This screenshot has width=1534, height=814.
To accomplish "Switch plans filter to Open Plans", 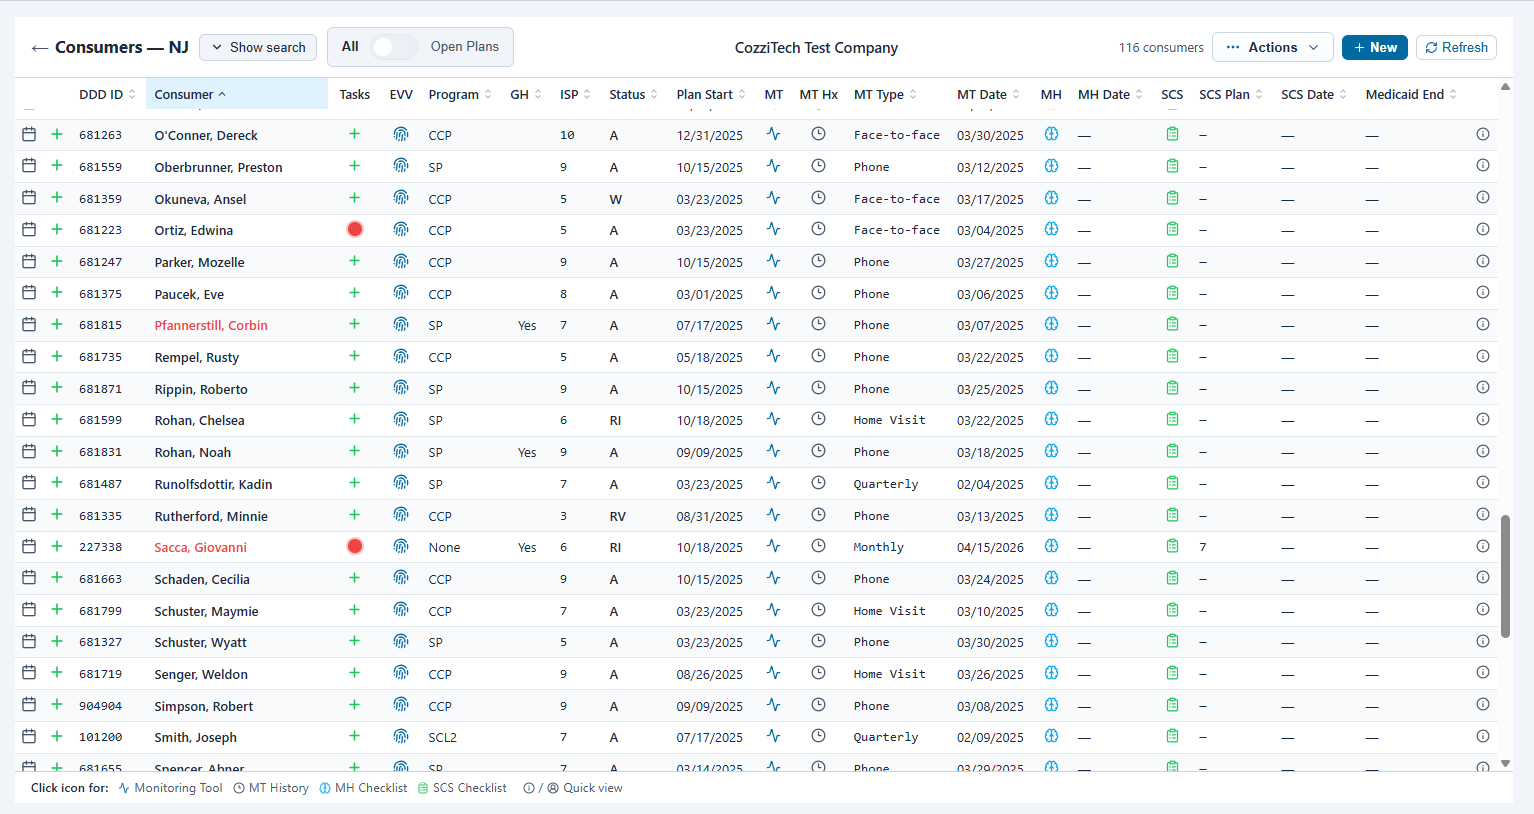I will point(393,46).
